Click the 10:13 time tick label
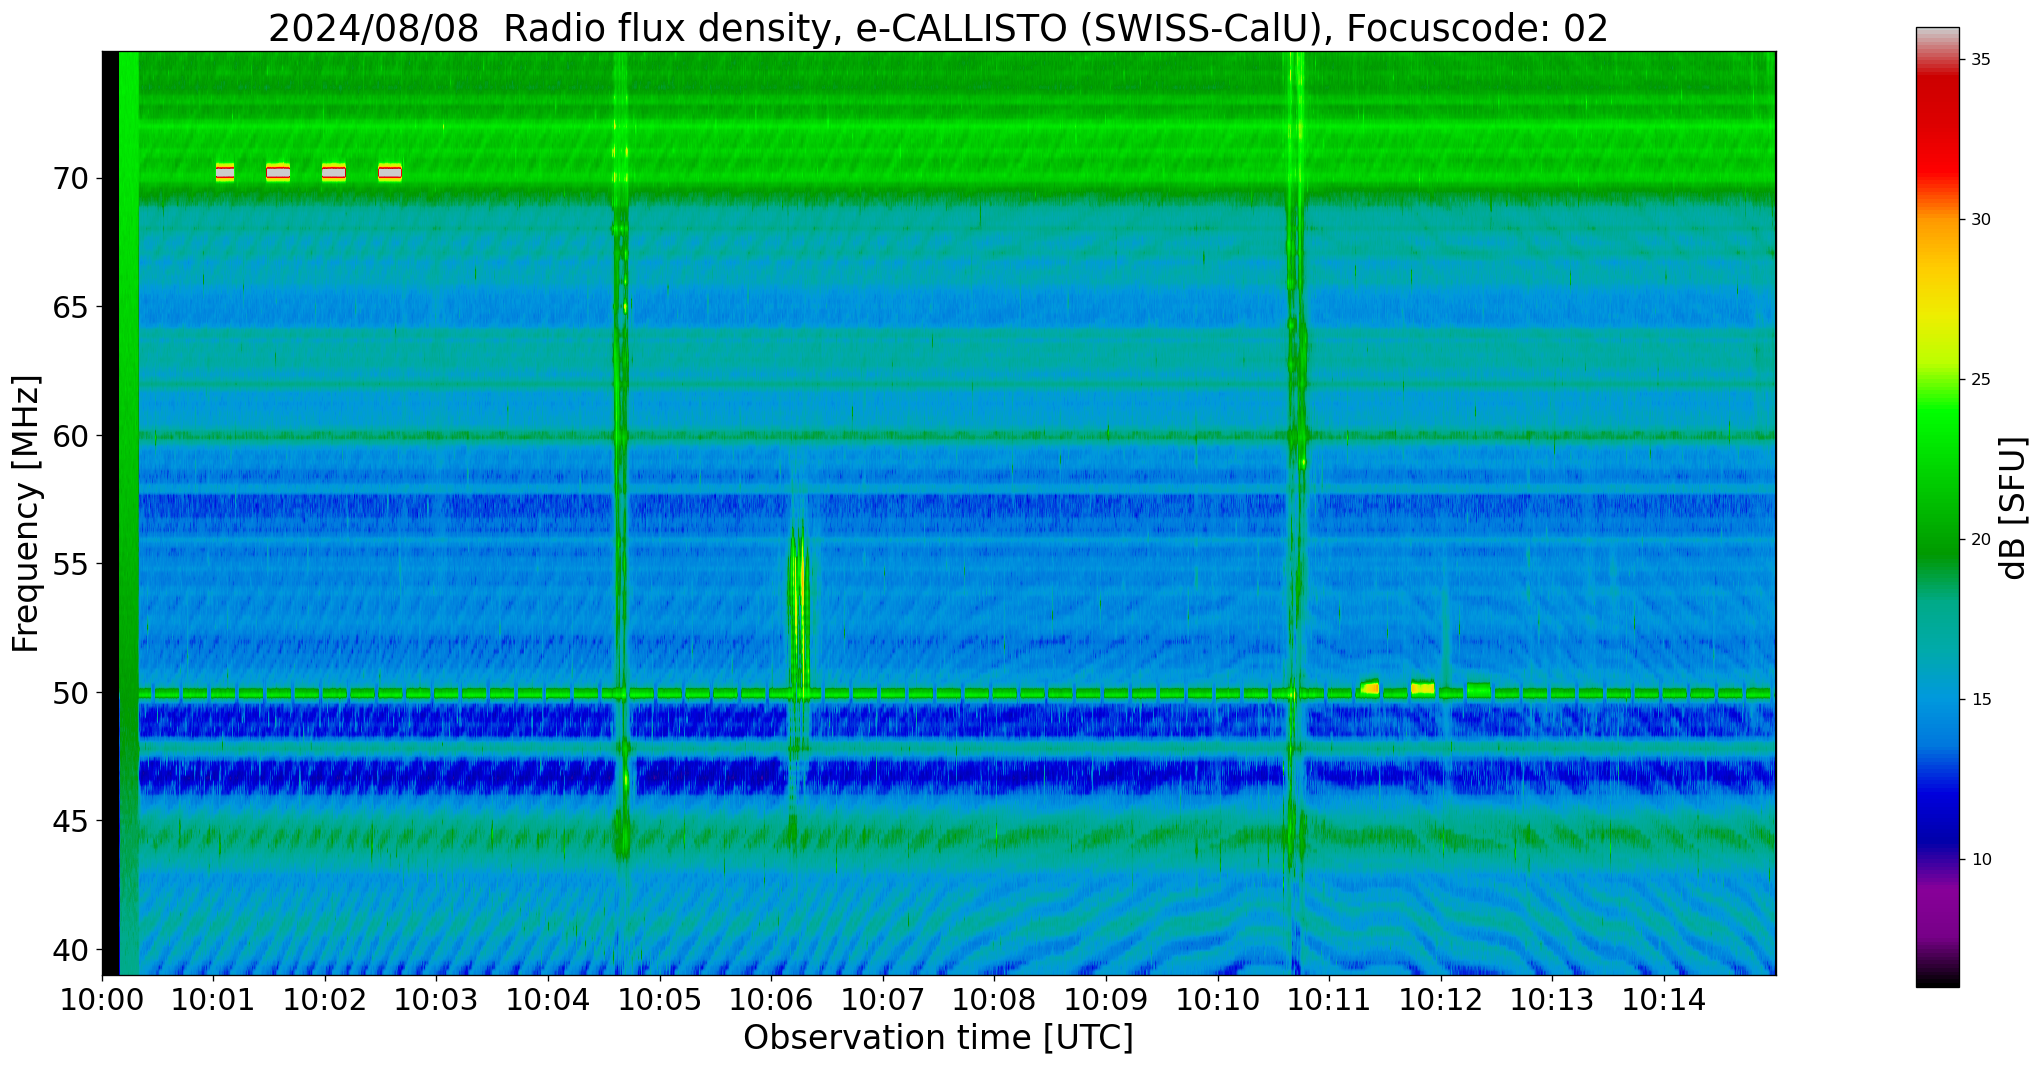Viewport: 2043px width, 1067px height. (1552, 1001)
